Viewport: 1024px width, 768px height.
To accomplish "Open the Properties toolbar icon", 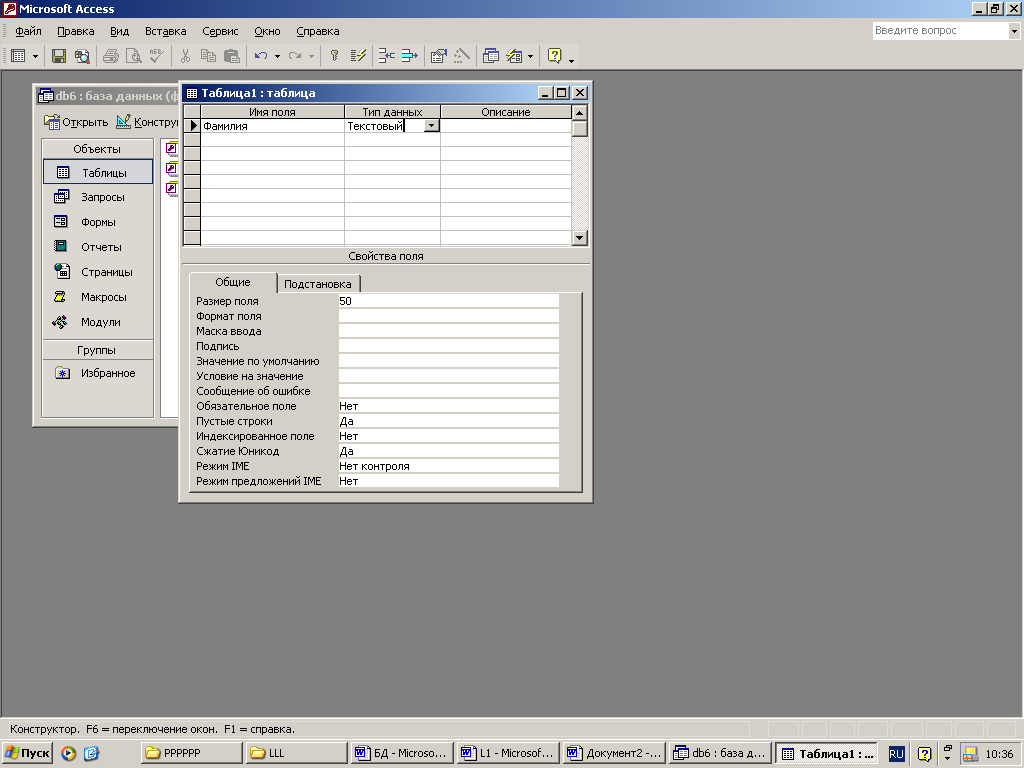I will [x=438, y=56].
